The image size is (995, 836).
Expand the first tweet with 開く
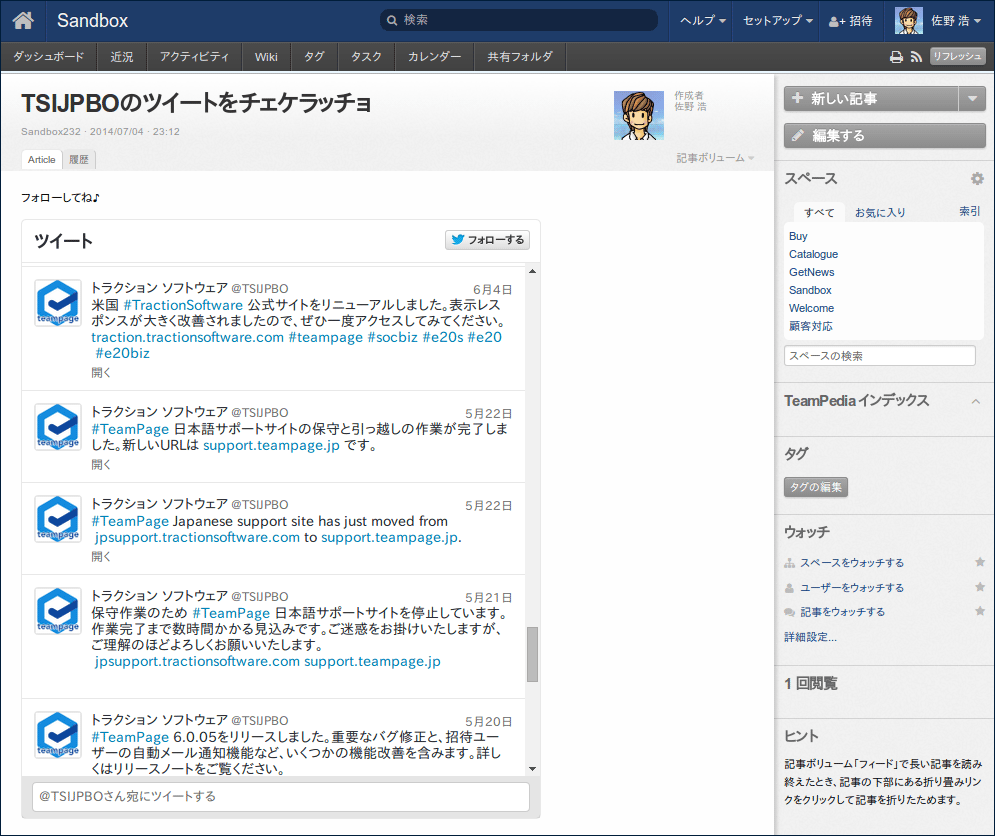[101, 373]
